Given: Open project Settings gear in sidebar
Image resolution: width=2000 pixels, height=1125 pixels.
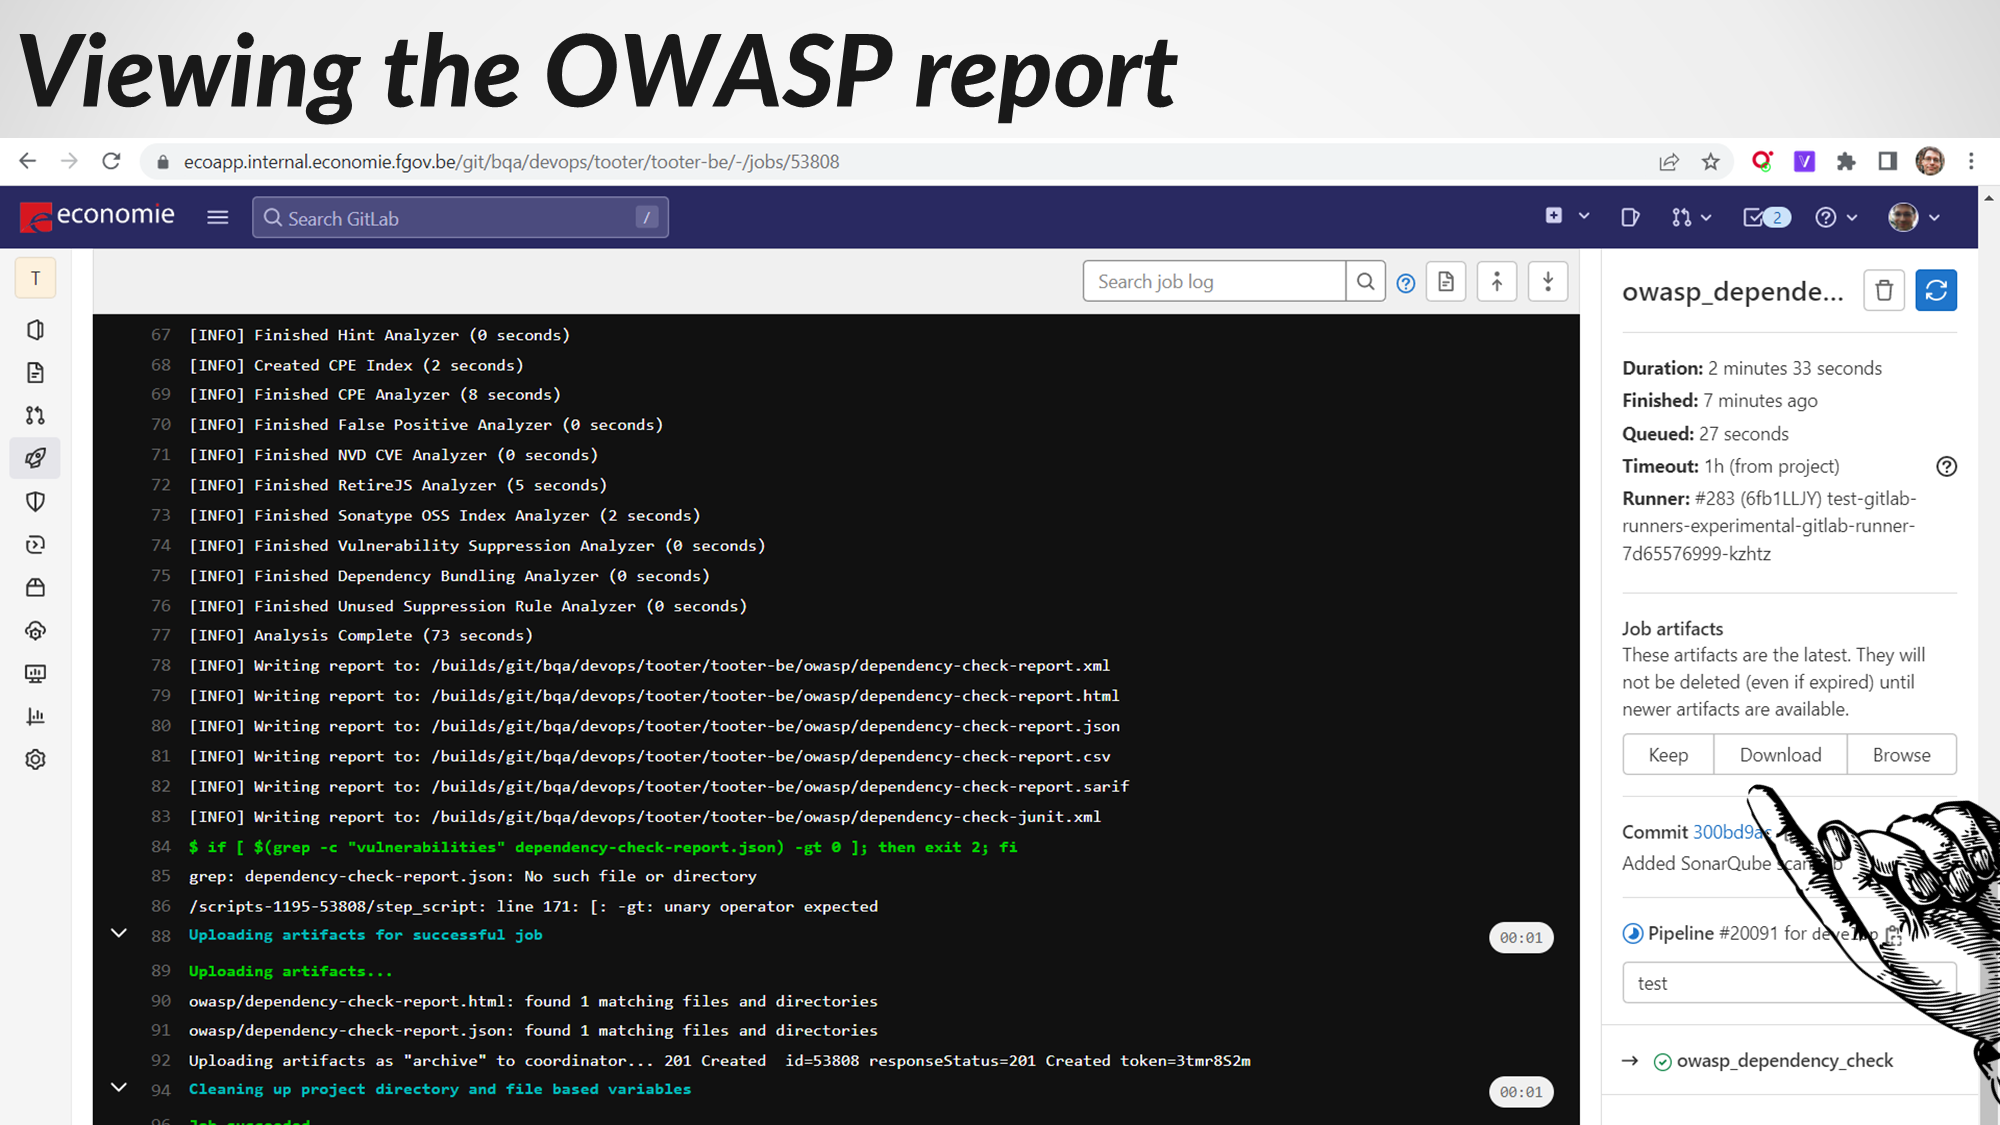Looking at the screenshot, I should pyautogui.click(x=36, y=759).
